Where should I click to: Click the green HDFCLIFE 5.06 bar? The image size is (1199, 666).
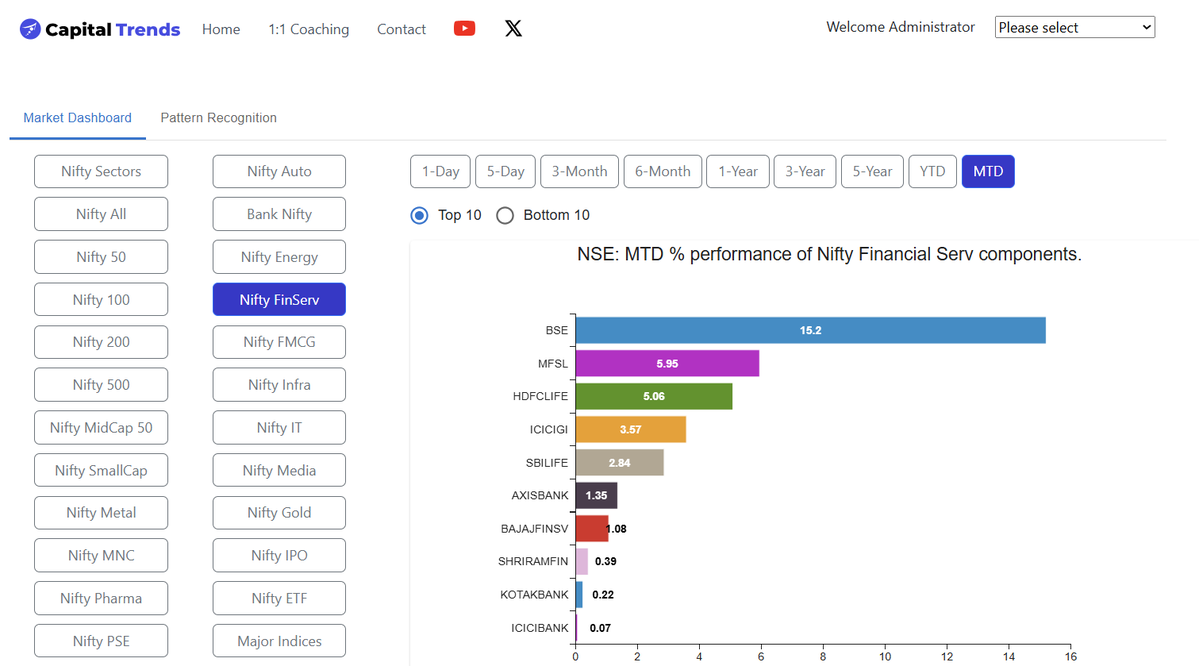[x=654, y=396]
